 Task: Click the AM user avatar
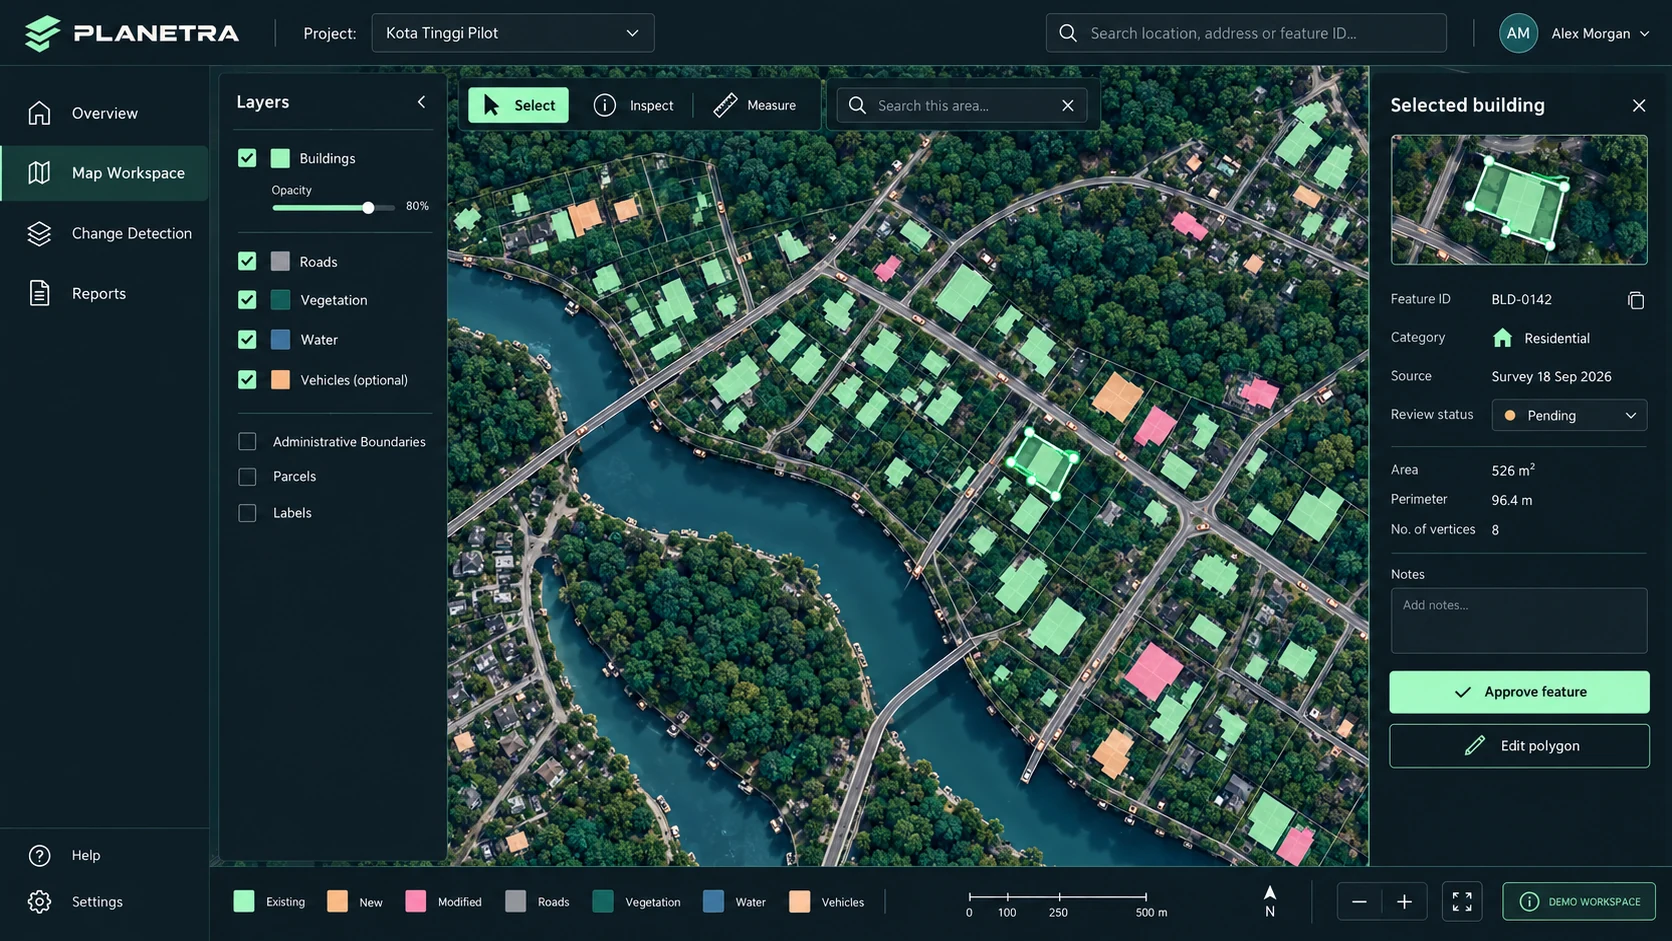pos(1518,33)
